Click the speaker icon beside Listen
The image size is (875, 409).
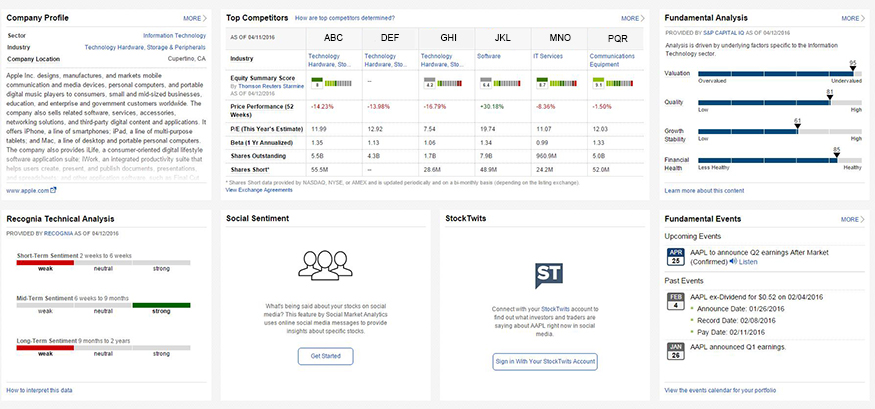click(x=733, y=262)
